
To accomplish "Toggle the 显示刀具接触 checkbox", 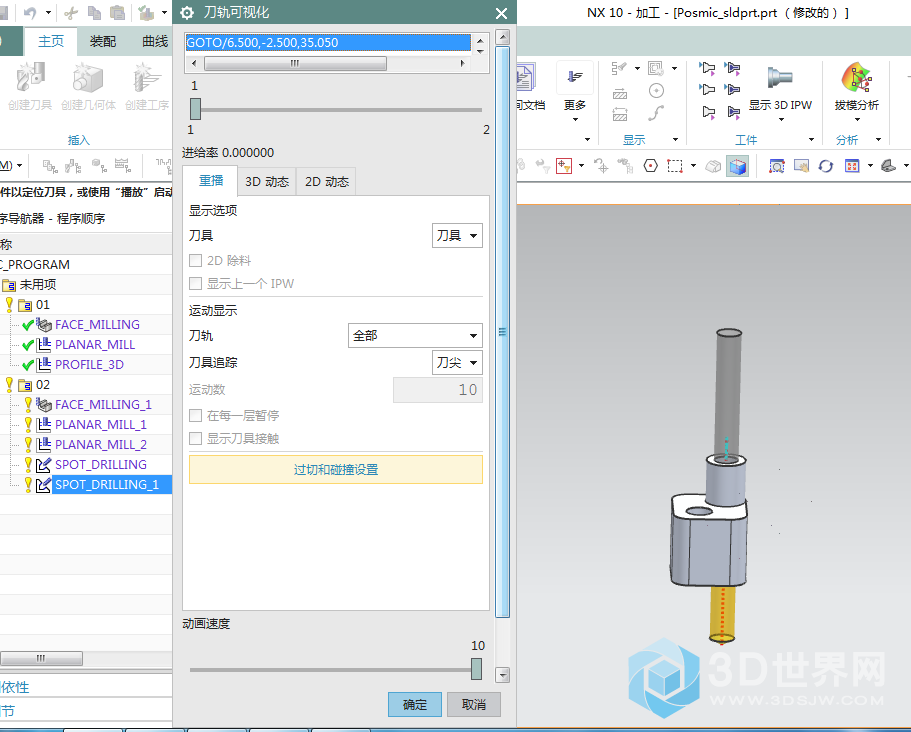I will 196,438.
